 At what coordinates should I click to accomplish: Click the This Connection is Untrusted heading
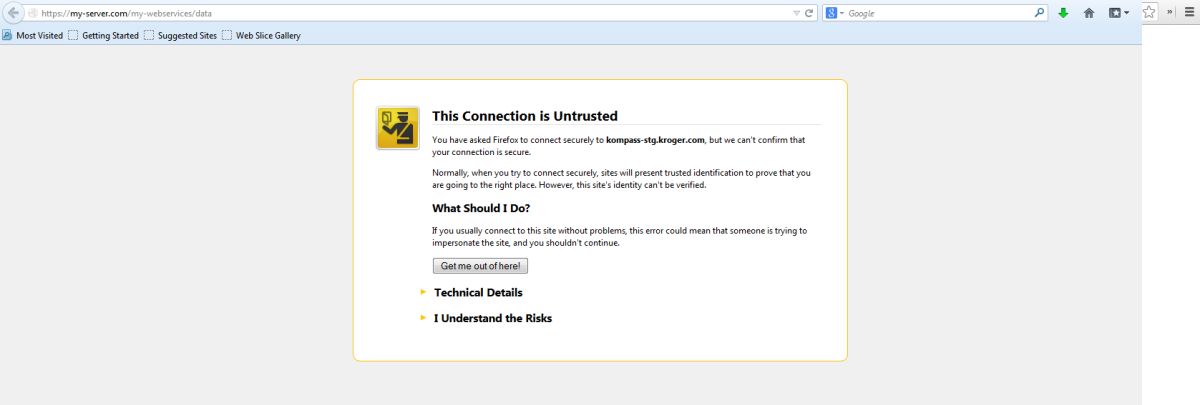click(525, 116)
